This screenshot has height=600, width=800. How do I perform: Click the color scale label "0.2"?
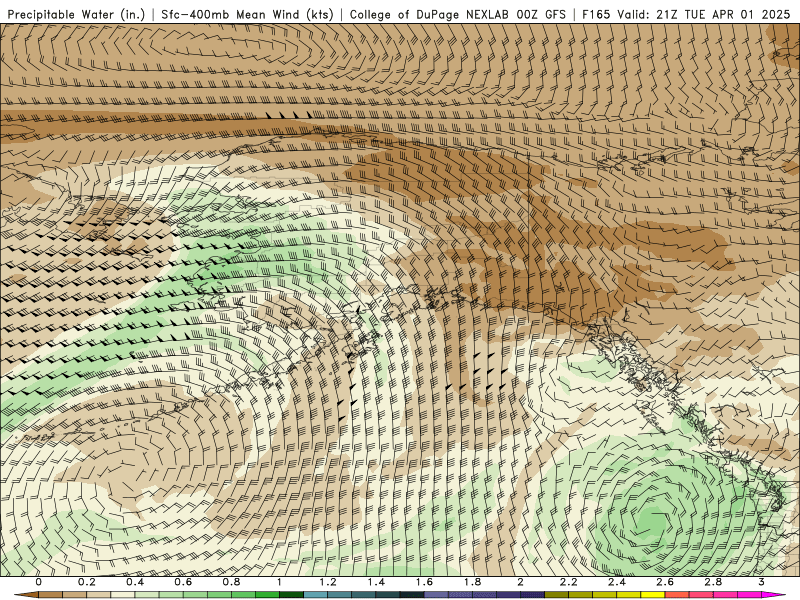[87, 582]
